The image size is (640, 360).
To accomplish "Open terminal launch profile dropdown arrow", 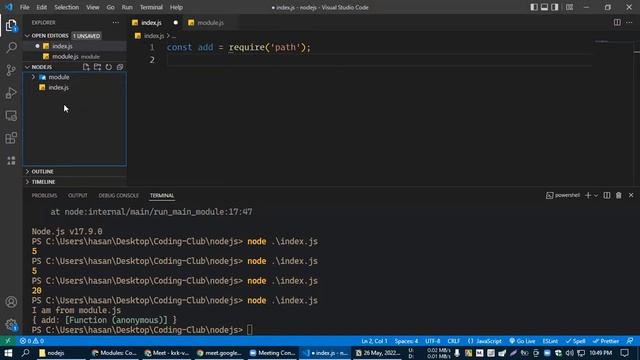I will 596,196.
